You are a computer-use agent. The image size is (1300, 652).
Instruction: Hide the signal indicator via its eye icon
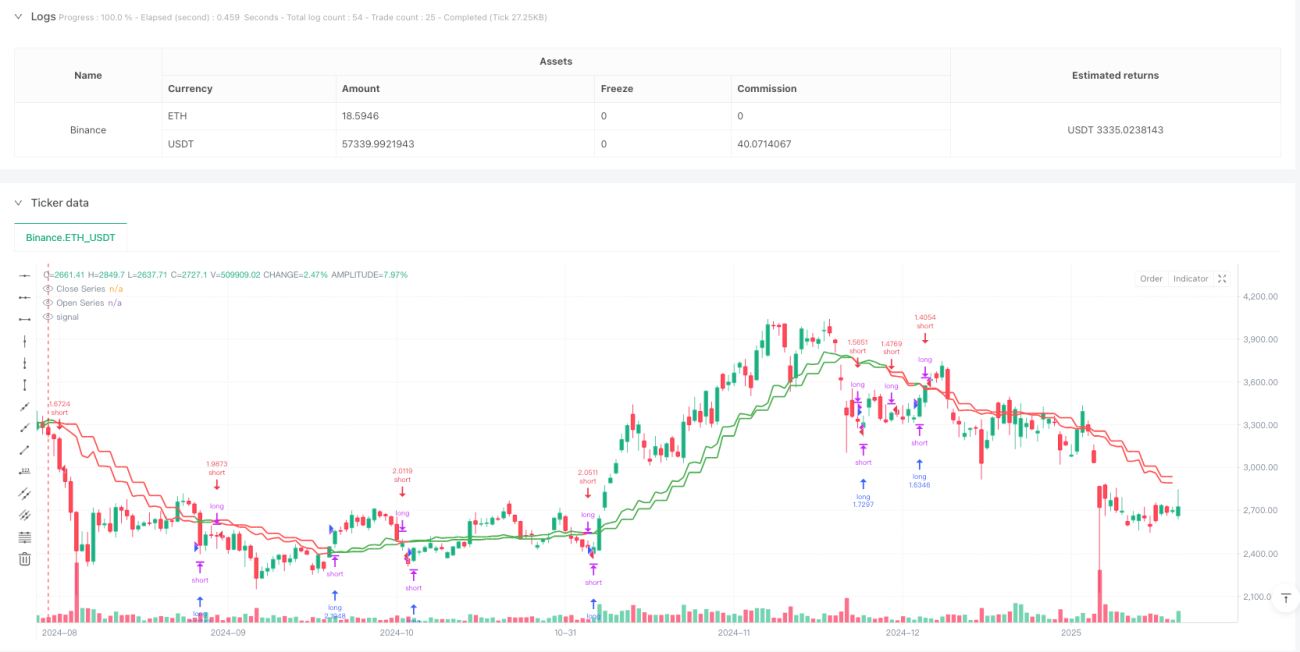(48, 317)
